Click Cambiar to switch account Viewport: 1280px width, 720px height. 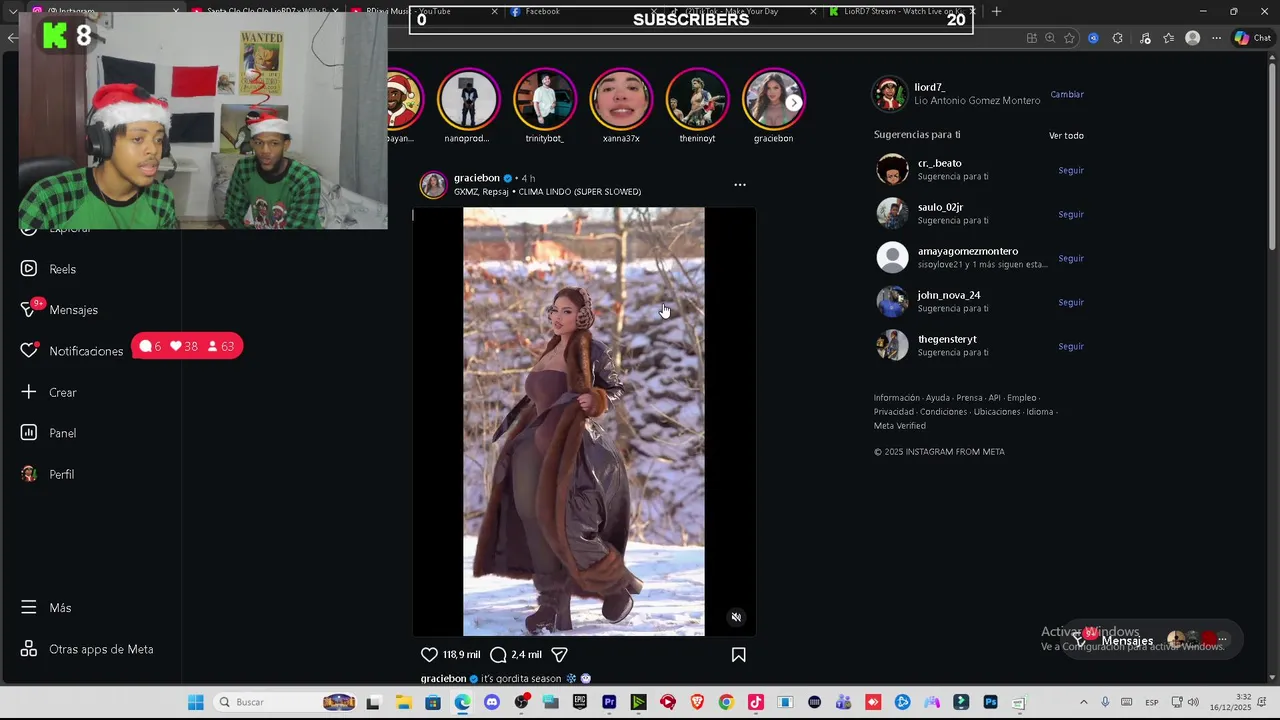[x=1067, y=94]
